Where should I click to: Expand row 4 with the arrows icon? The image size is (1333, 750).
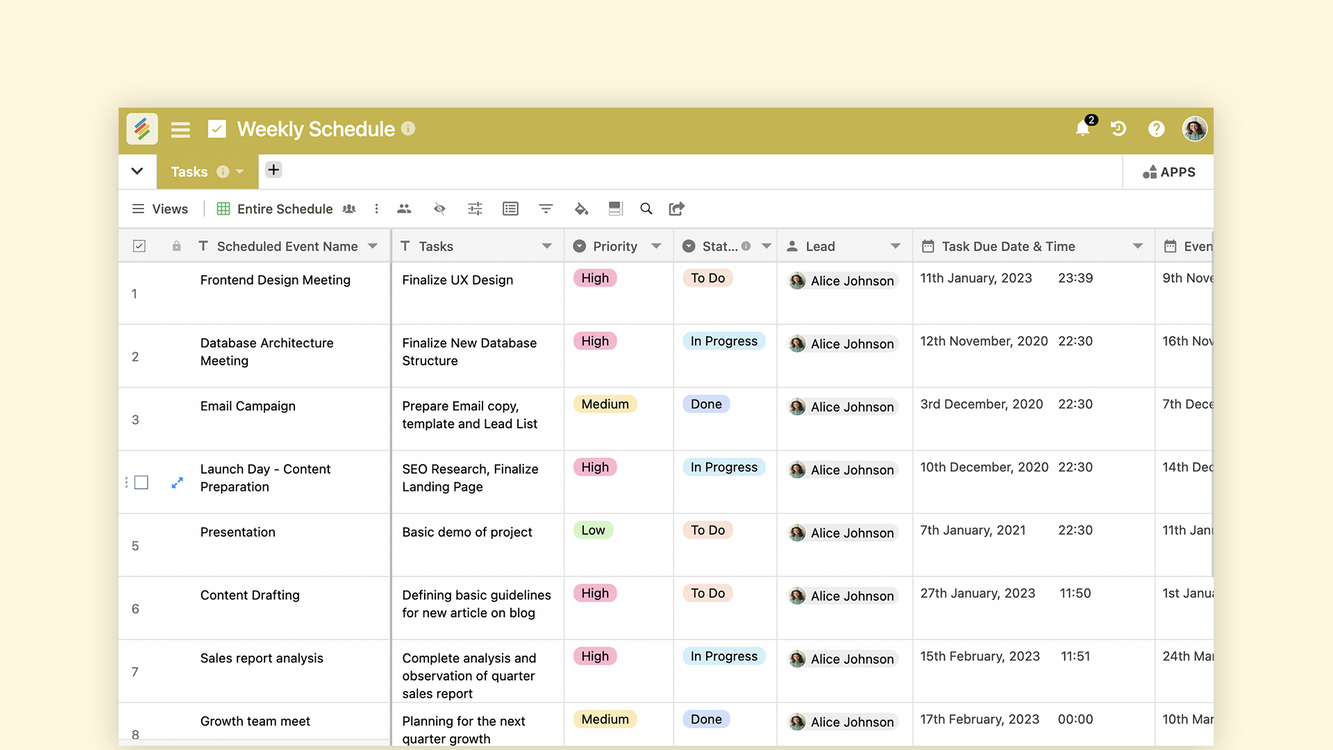click(x=177, y=483)
